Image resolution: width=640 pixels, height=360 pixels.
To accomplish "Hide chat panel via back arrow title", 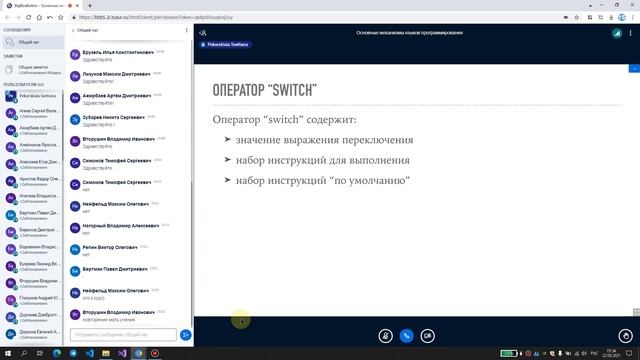I will [x=85, y=30].
